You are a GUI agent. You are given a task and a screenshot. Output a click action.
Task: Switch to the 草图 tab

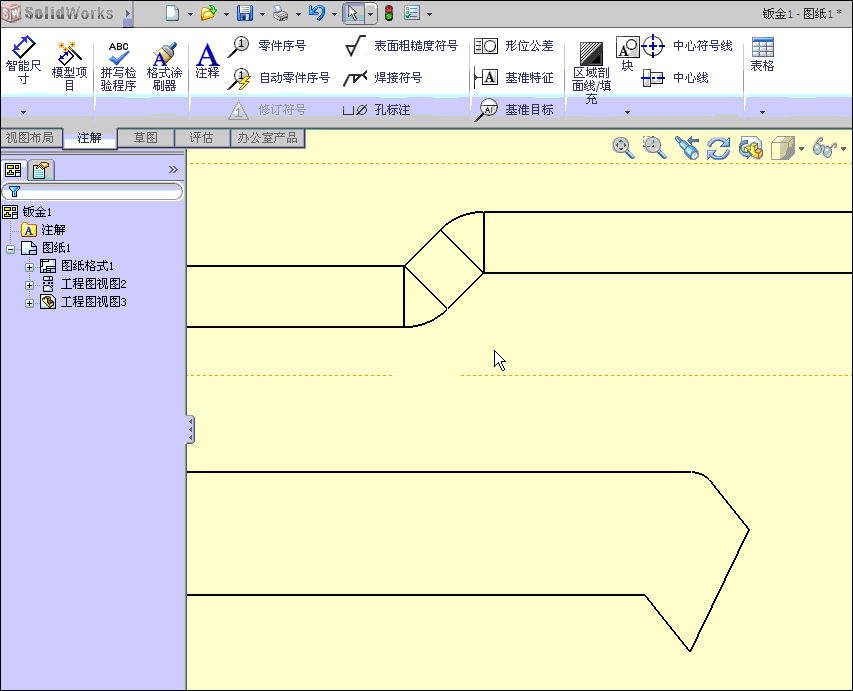(x=145, y=138)
